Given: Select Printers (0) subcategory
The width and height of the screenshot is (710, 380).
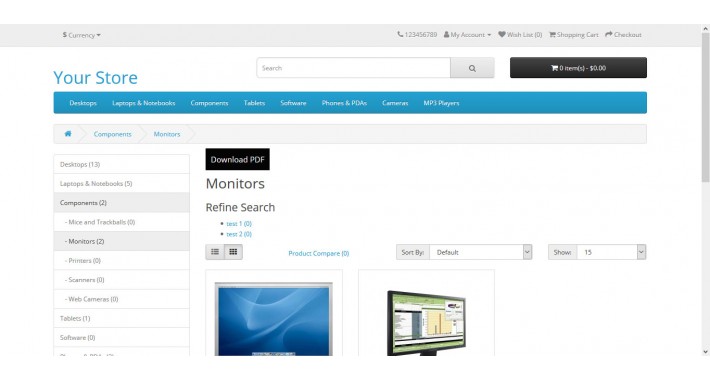Looking at the screenshot, I should 121,260.
